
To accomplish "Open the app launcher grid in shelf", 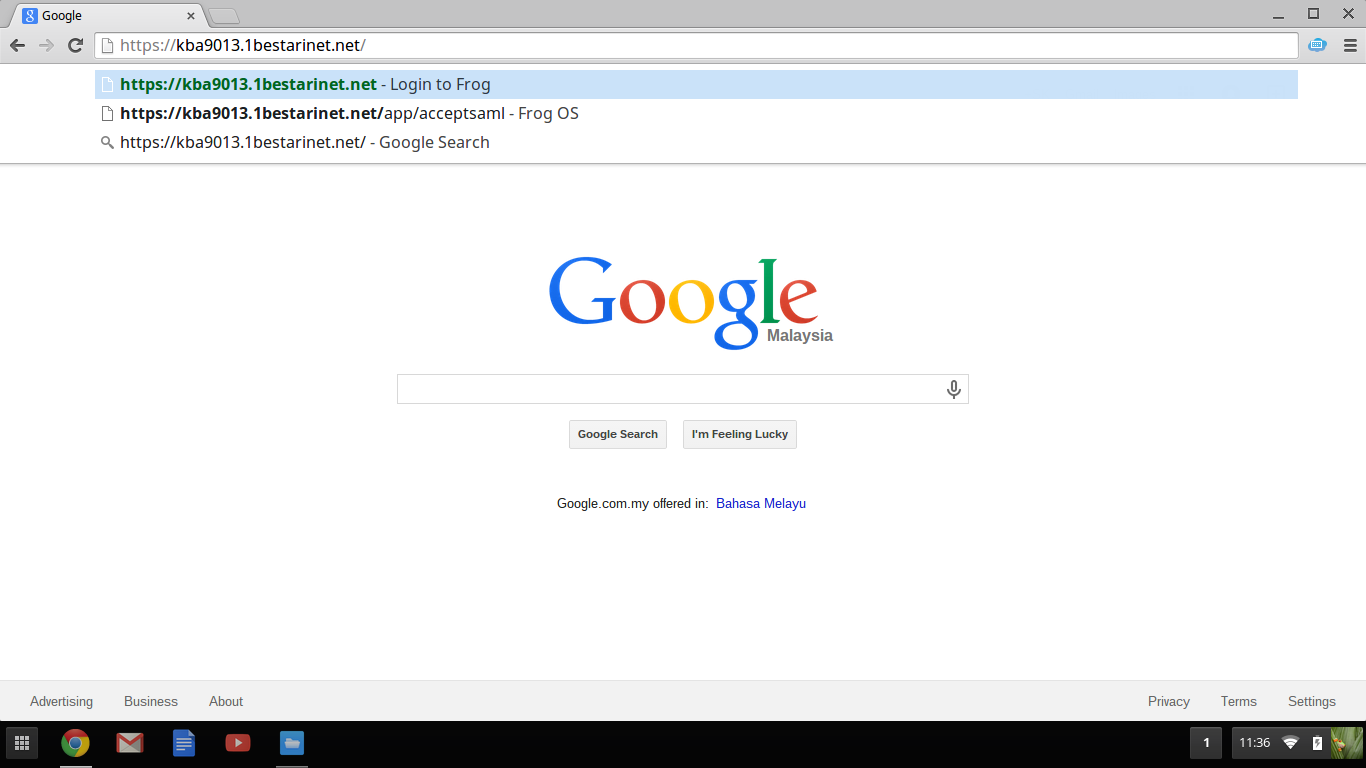I will [22, 743].
